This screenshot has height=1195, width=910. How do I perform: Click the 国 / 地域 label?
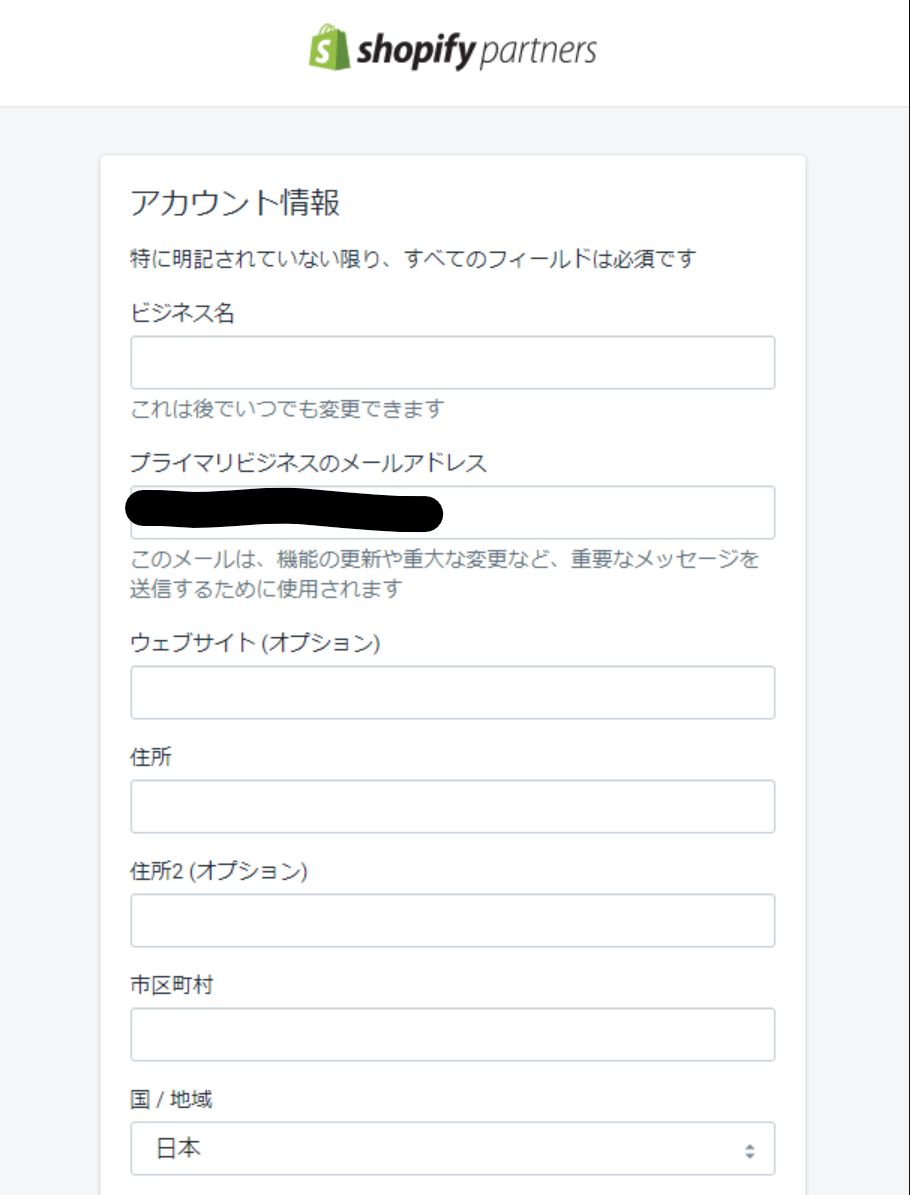point(171,1099)
